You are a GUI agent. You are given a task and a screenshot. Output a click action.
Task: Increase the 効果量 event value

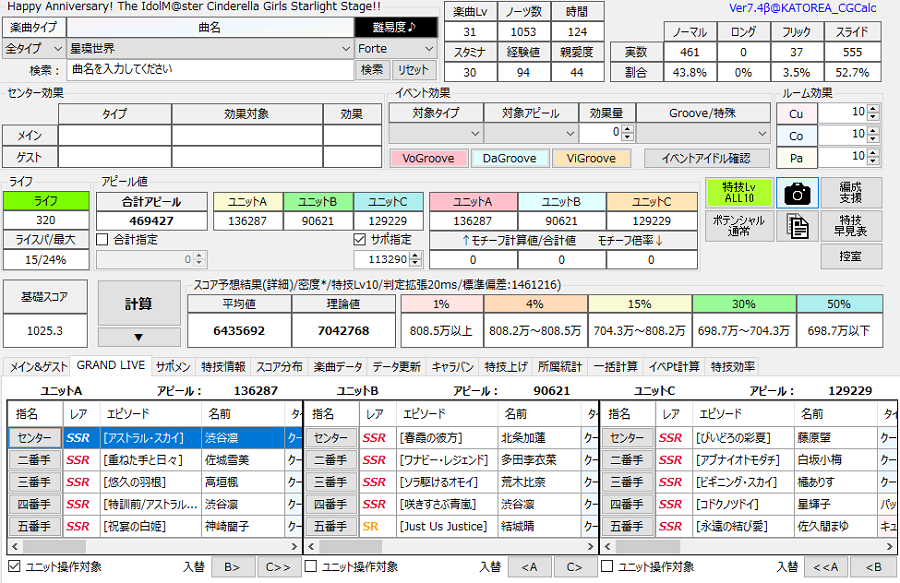click(628, 130)
